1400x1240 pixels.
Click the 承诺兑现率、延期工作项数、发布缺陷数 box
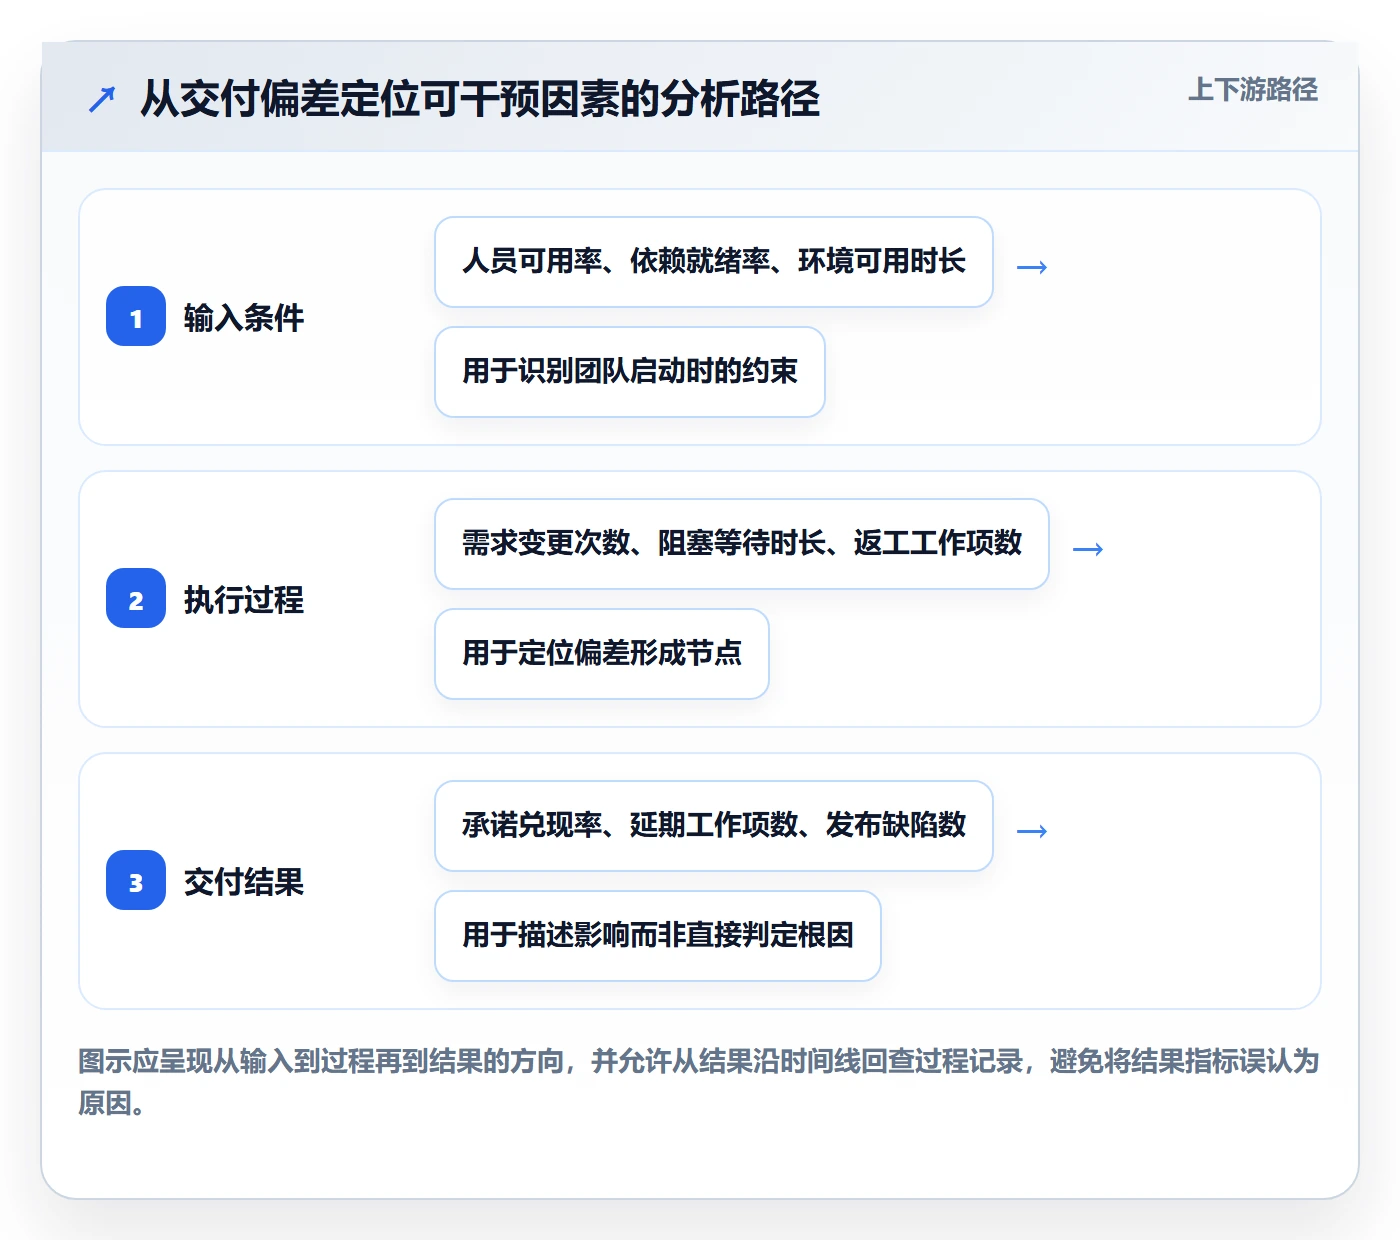click(714, 826)
